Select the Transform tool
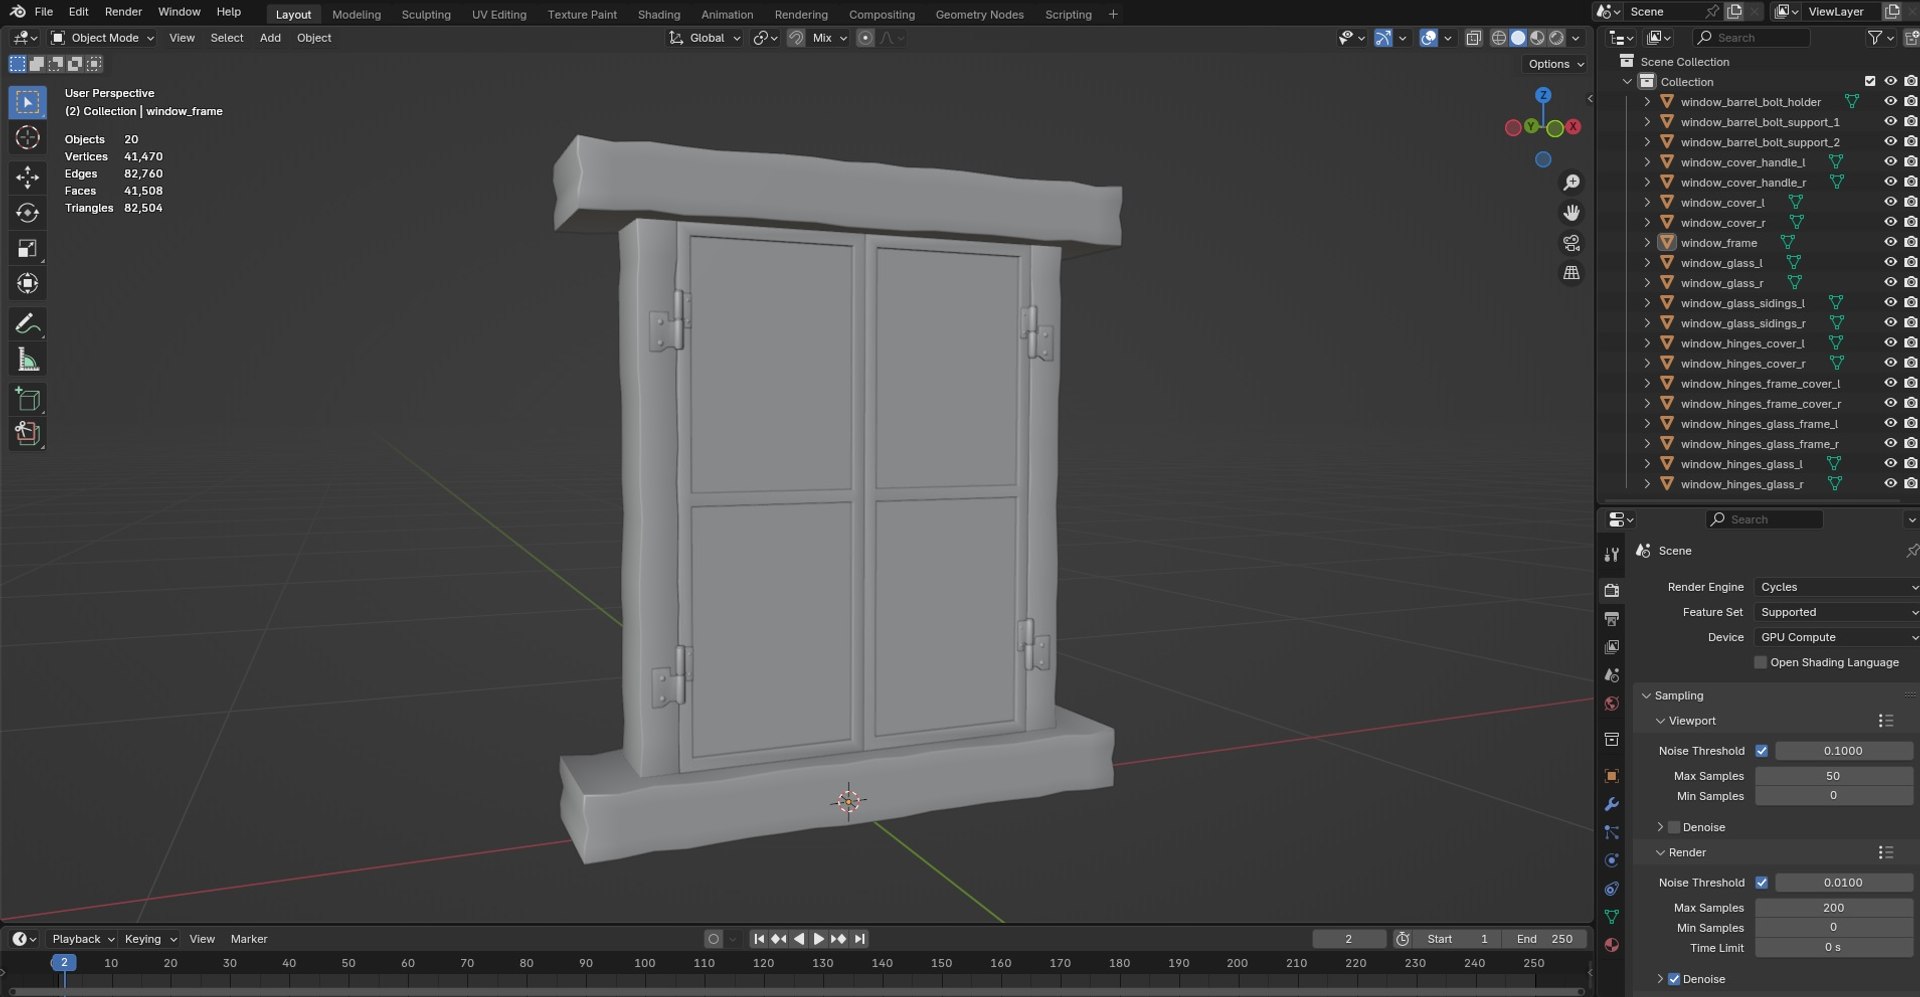 pos(27,284)
